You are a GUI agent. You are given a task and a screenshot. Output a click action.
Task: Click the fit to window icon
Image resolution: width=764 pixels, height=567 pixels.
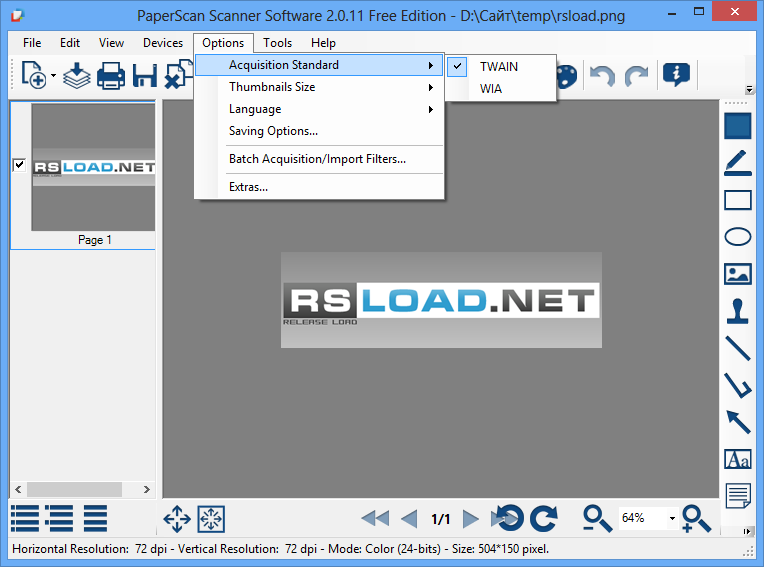point(211,519)
